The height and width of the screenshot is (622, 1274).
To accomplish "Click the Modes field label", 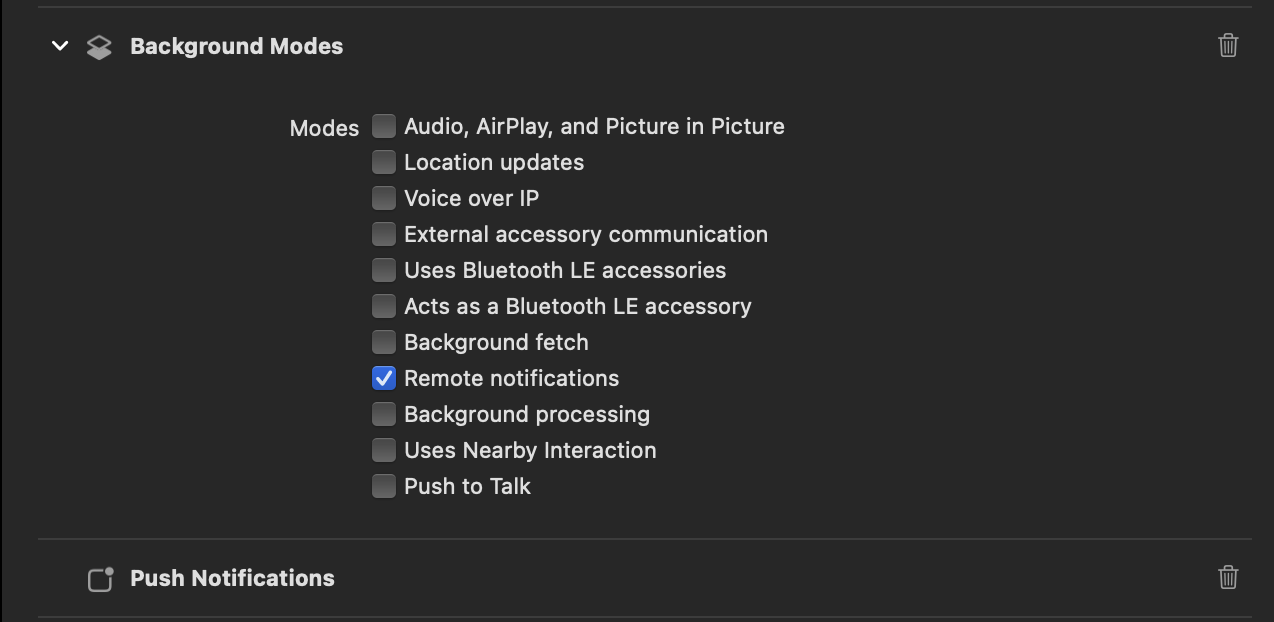I will click(324, 128).
